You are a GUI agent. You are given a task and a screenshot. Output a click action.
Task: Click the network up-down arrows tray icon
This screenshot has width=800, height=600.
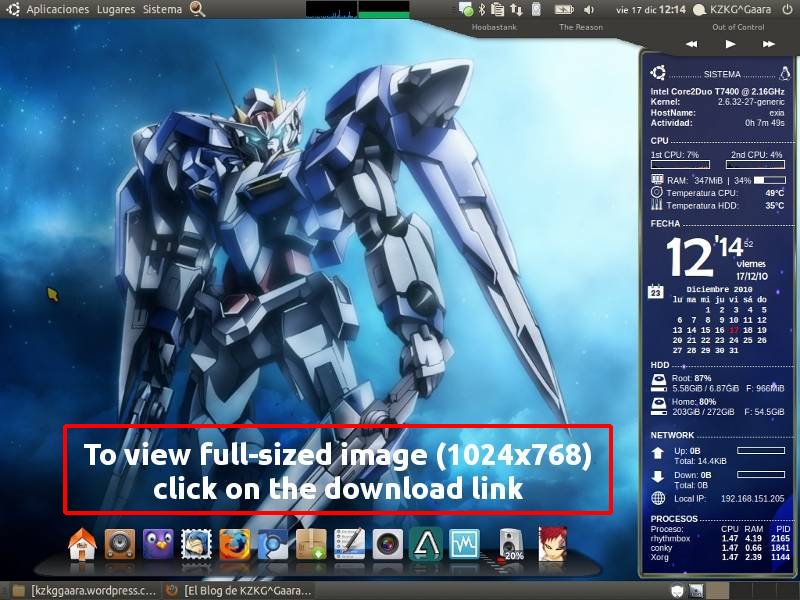516,9
